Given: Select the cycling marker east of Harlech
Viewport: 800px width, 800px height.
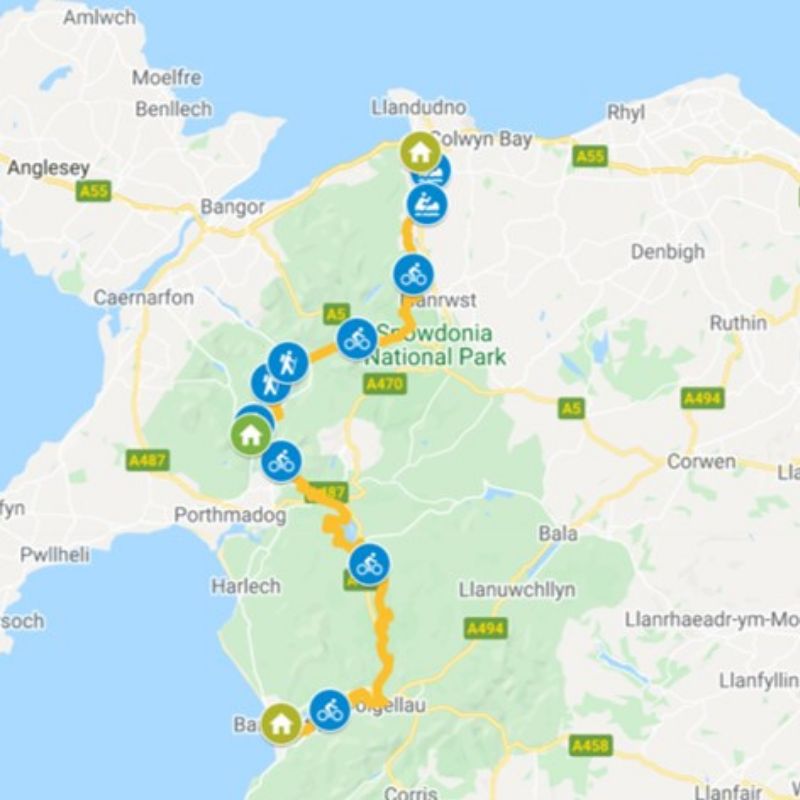Looking at the screenshot, I should pos(369,564).
